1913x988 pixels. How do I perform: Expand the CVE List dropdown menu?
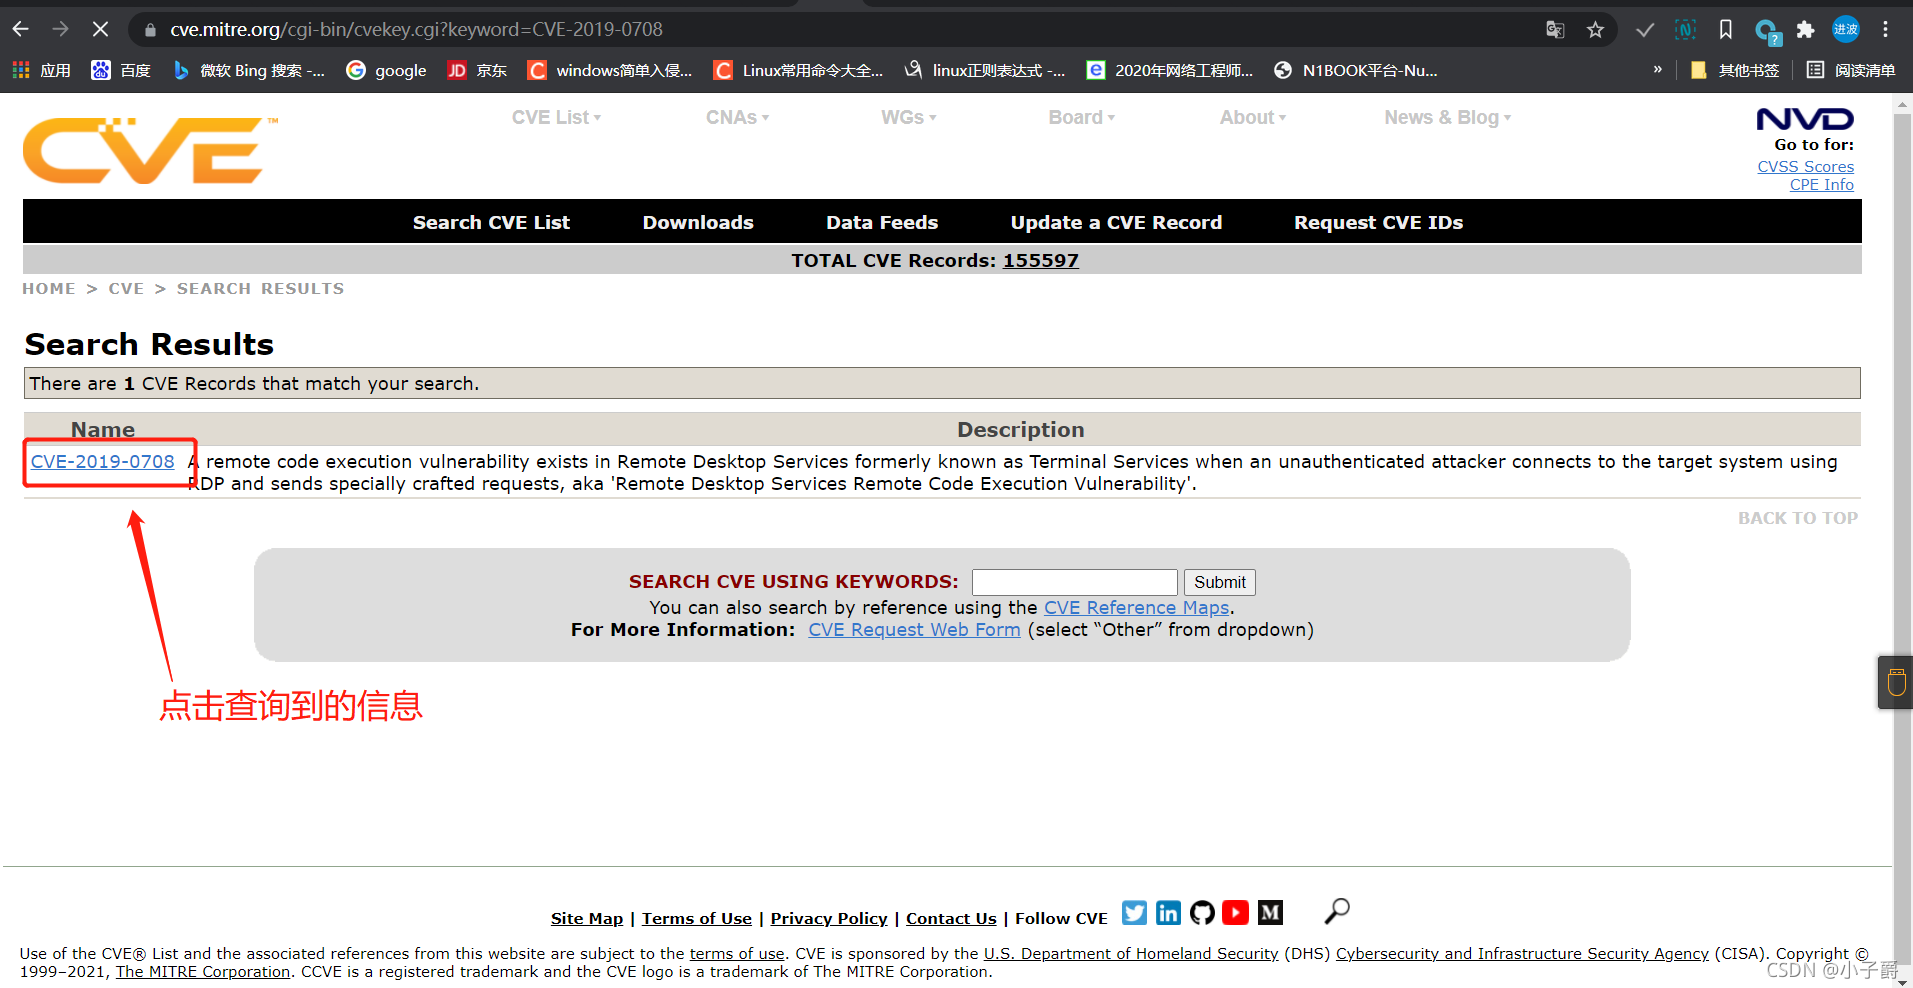tap(556, 117)
